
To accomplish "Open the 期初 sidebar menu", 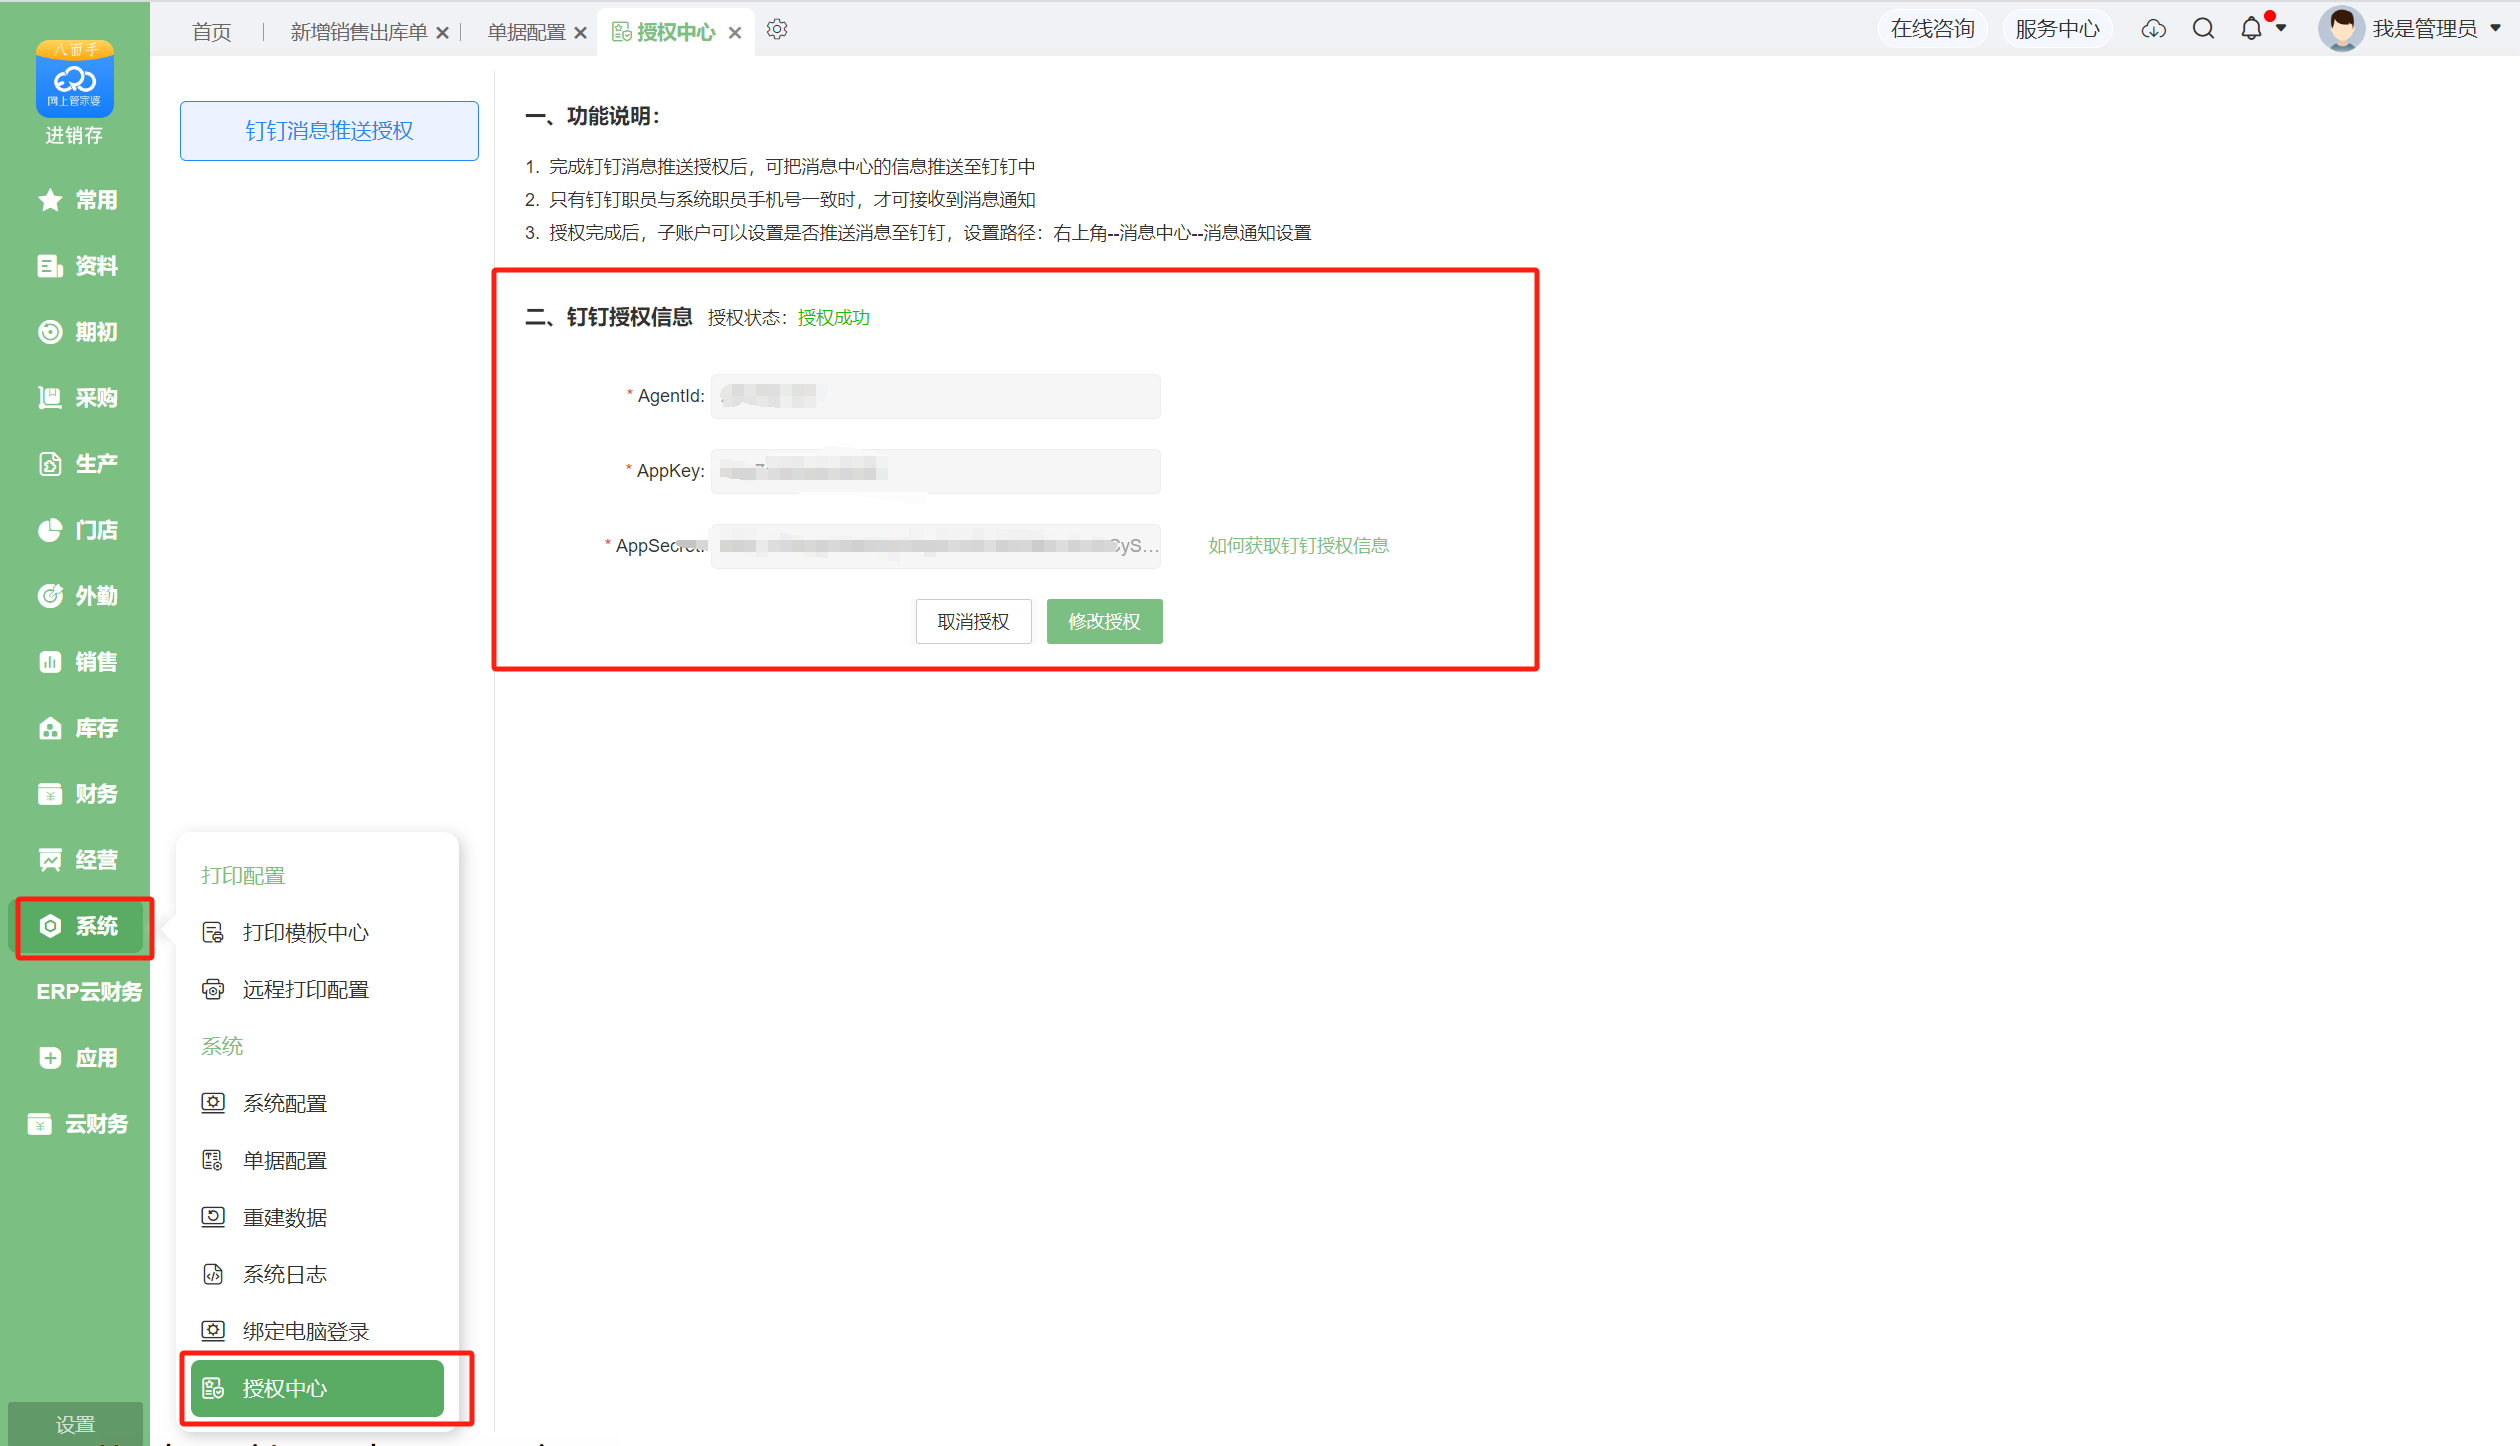I will point(76,332).
